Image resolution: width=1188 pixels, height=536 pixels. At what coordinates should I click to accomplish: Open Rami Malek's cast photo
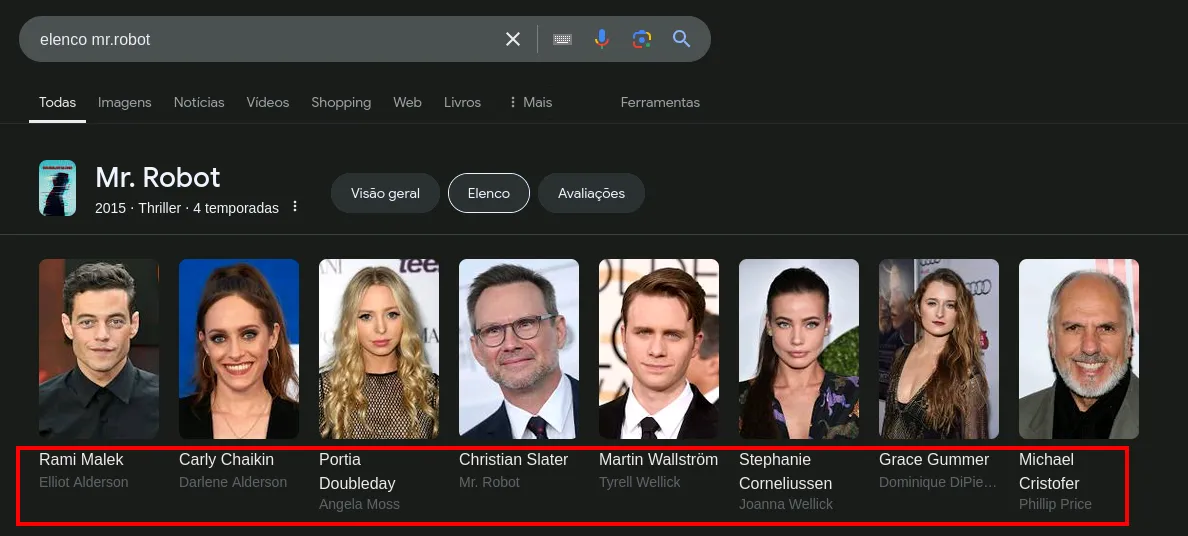pos(99,348)
